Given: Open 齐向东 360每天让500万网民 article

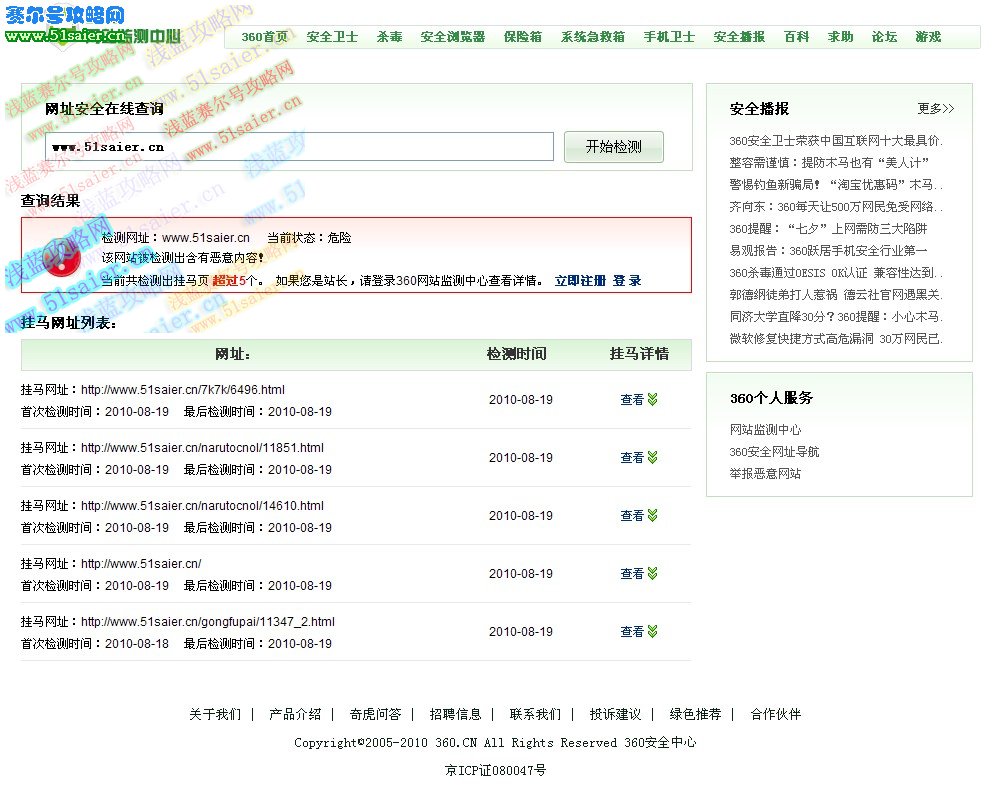Looking at the screenshot, I should click(x=836, y=207).
